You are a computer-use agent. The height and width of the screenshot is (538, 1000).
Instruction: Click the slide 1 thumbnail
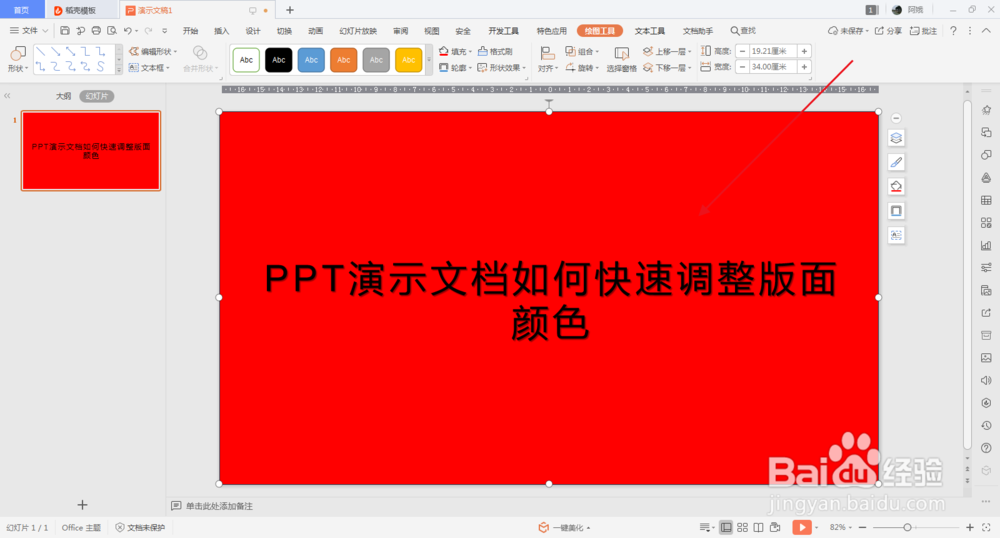(91, 151)
